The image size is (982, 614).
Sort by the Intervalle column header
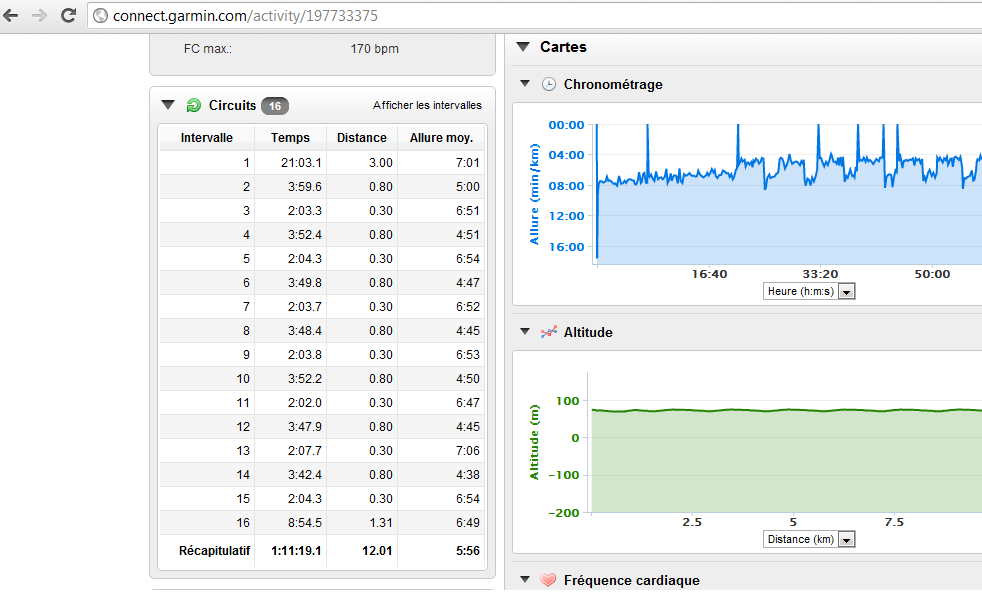click(x=207, y=138)
